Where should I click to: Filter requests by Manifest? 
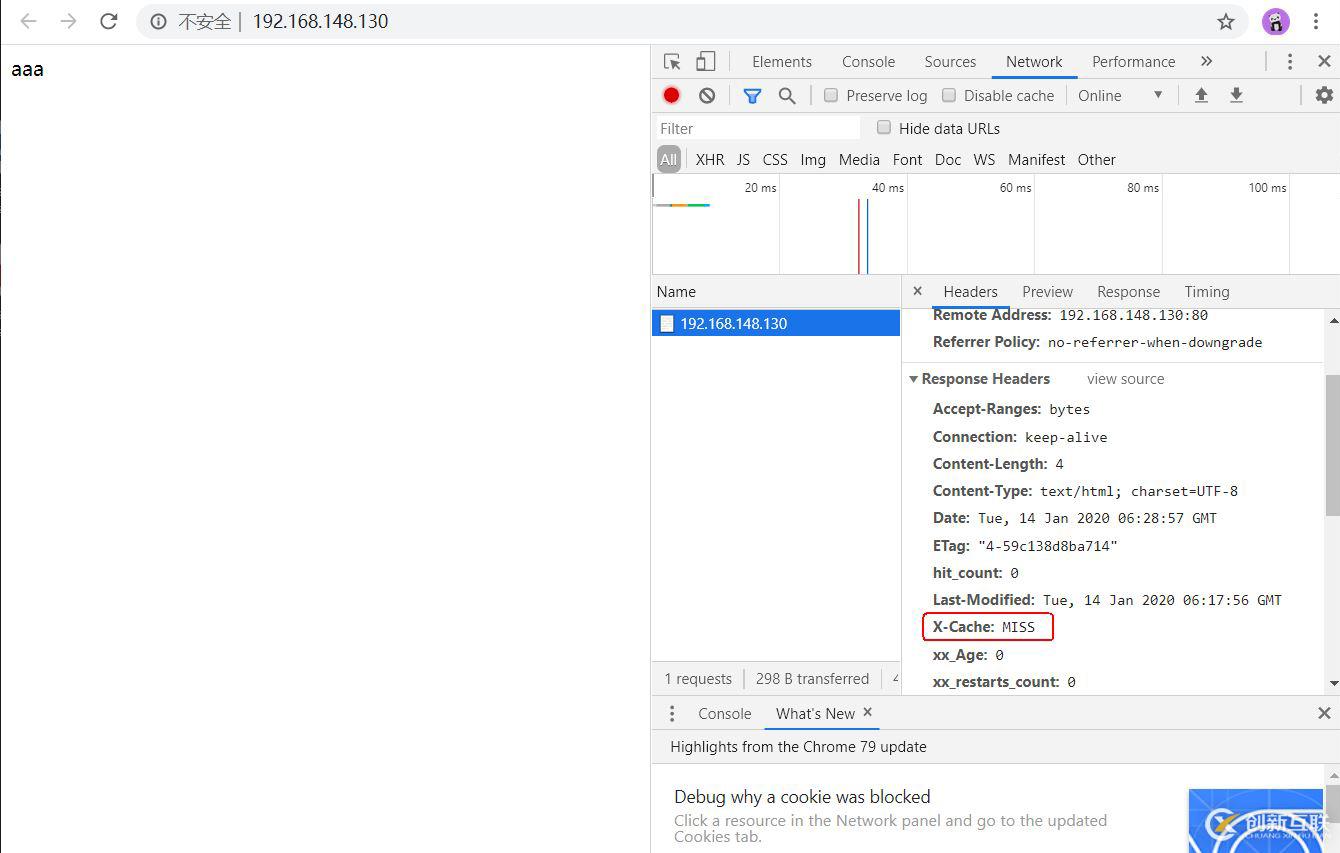(x=1036, y=159)
